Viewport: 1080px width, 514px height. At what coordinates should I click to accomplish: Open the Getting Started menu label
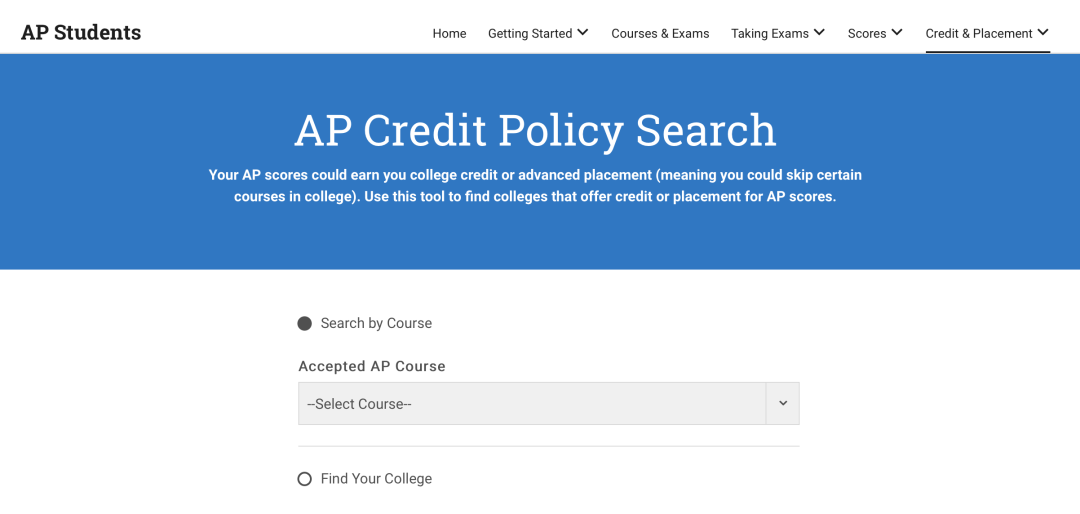[530, 33]
